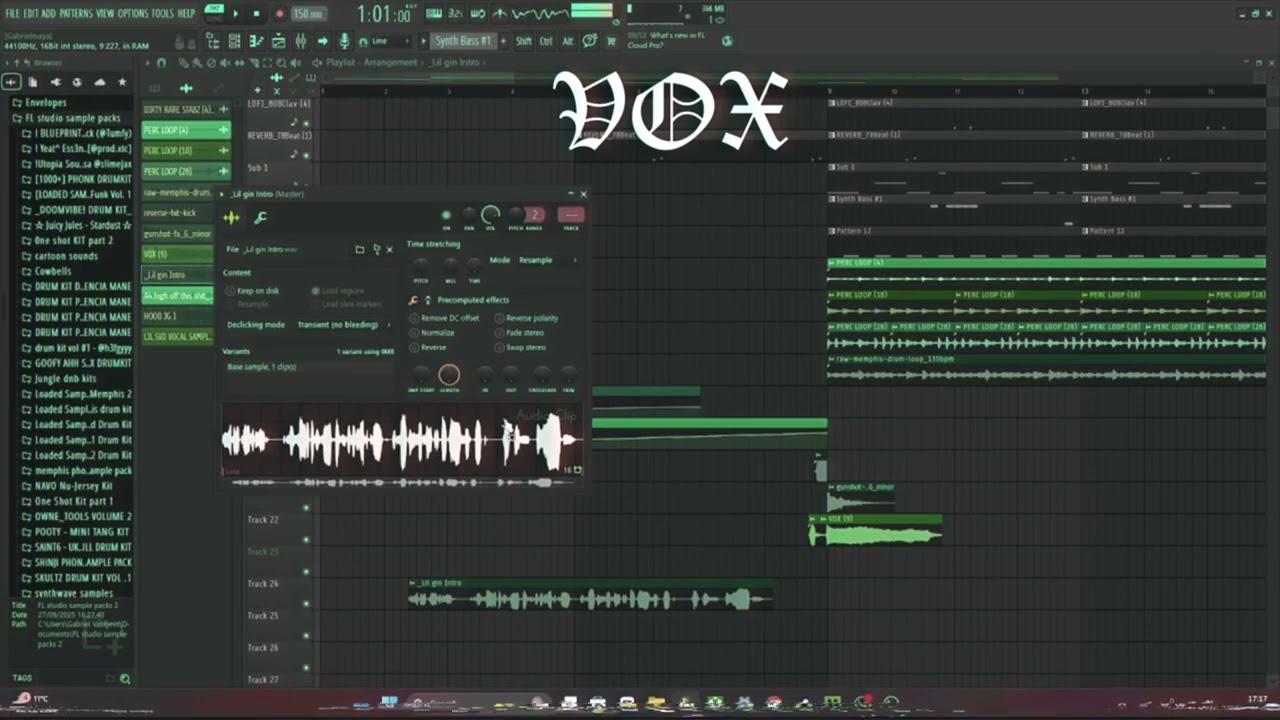This screenshot has width=1280, height=720.
Task: Click the X icon next to the file name
Action: click(390, 249)
